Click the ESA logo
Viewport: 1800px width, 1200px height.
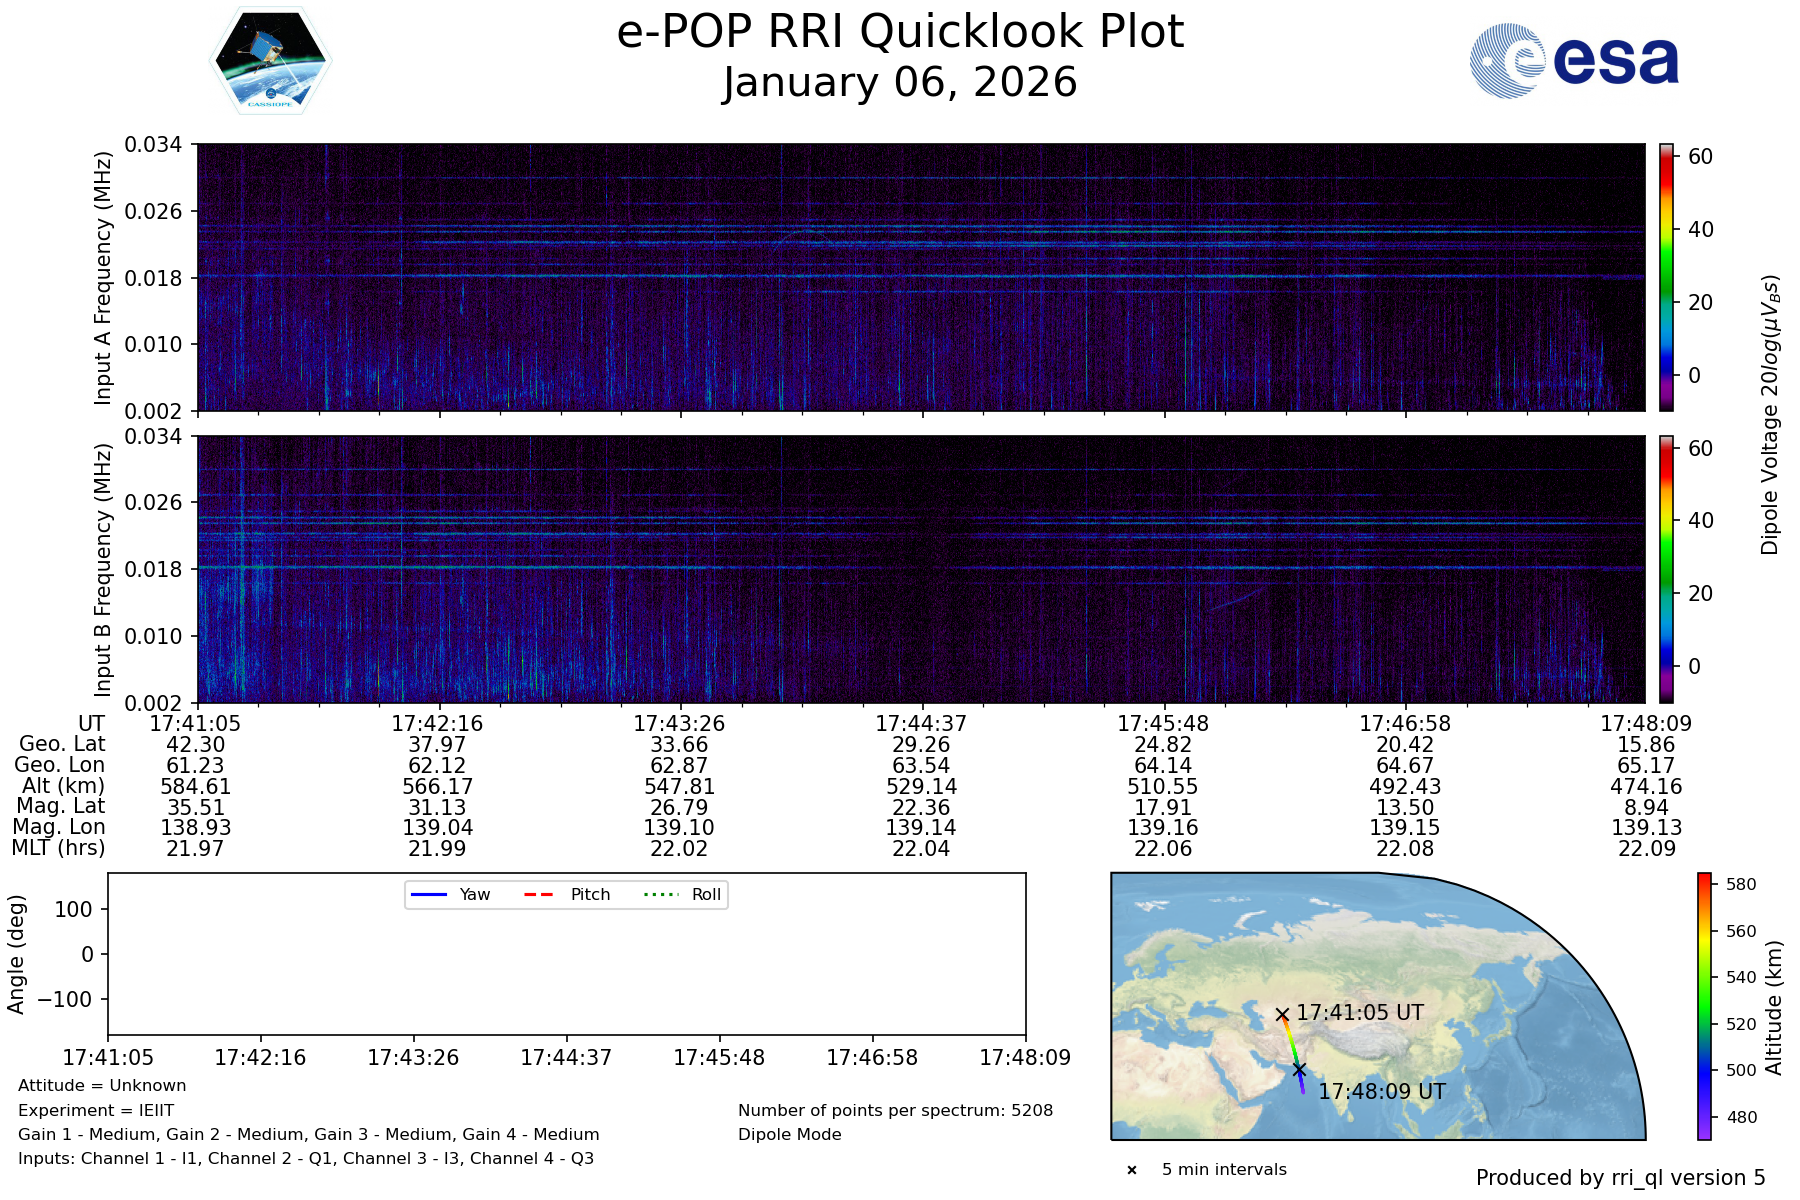[x=1574, y=61]
